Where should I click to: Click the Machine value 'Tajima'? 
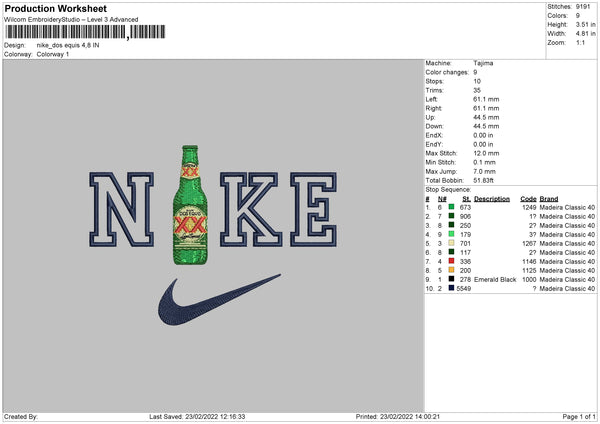pyautogui.click(x=483, y=63)
